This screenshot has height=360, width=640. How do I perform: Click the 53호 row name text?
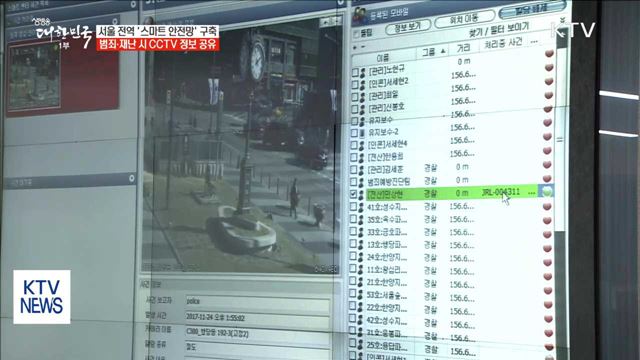click(x=387, y=296)
